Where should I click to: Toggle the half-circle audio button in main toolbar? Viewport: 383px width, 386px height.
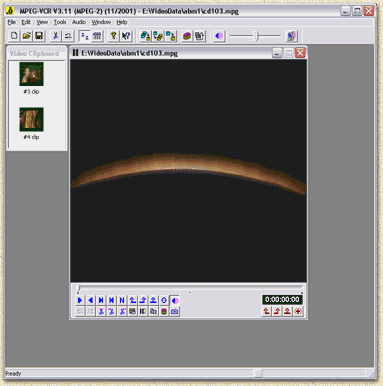click(x=219, y=36)
